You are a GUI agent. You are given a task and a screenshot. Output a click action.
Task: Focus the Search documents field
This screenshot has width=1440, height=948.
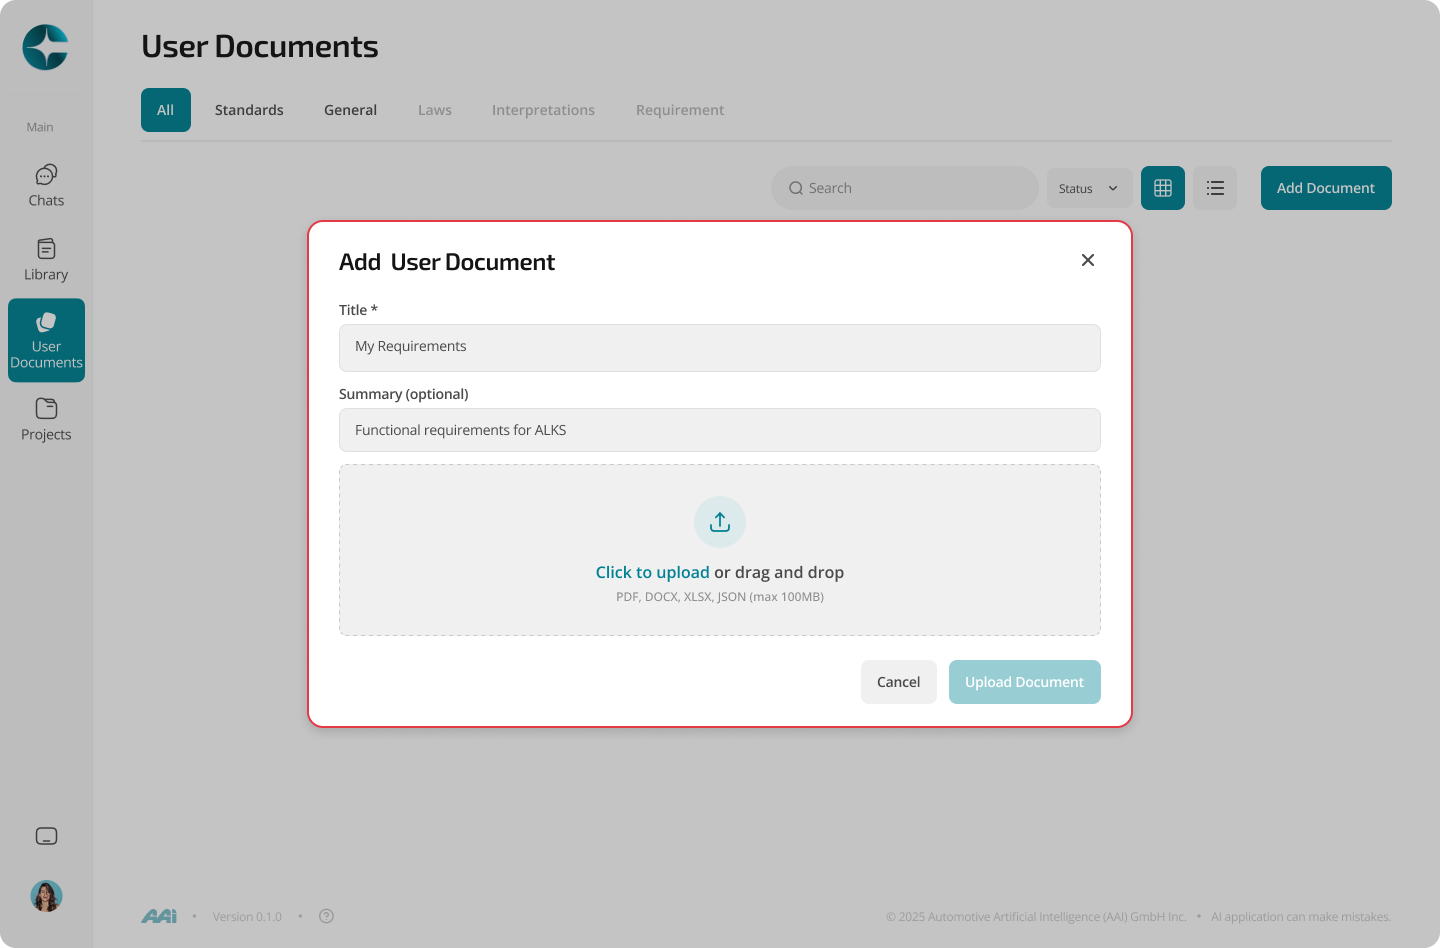pos(904,188)
